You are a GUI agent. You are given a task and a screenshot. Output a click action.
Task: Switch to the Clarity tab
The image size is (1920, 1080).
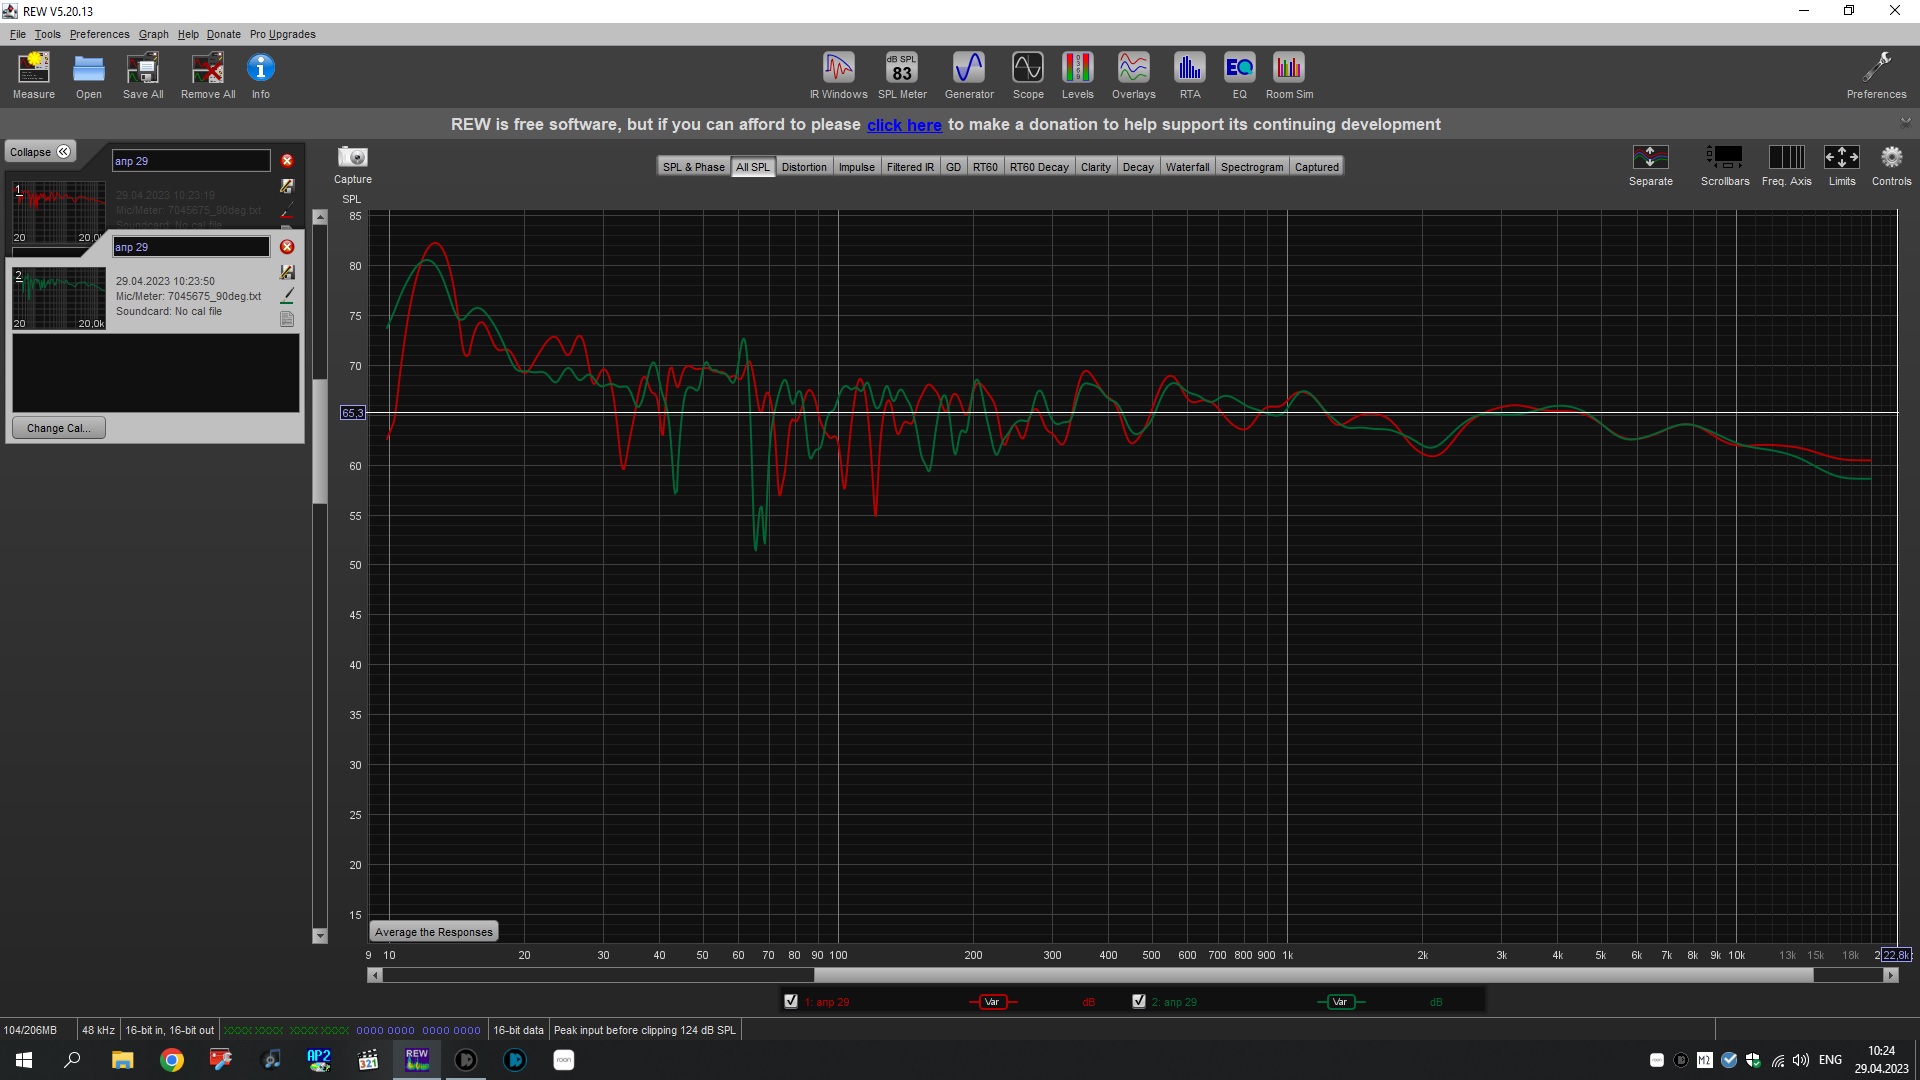(1095, 167)
